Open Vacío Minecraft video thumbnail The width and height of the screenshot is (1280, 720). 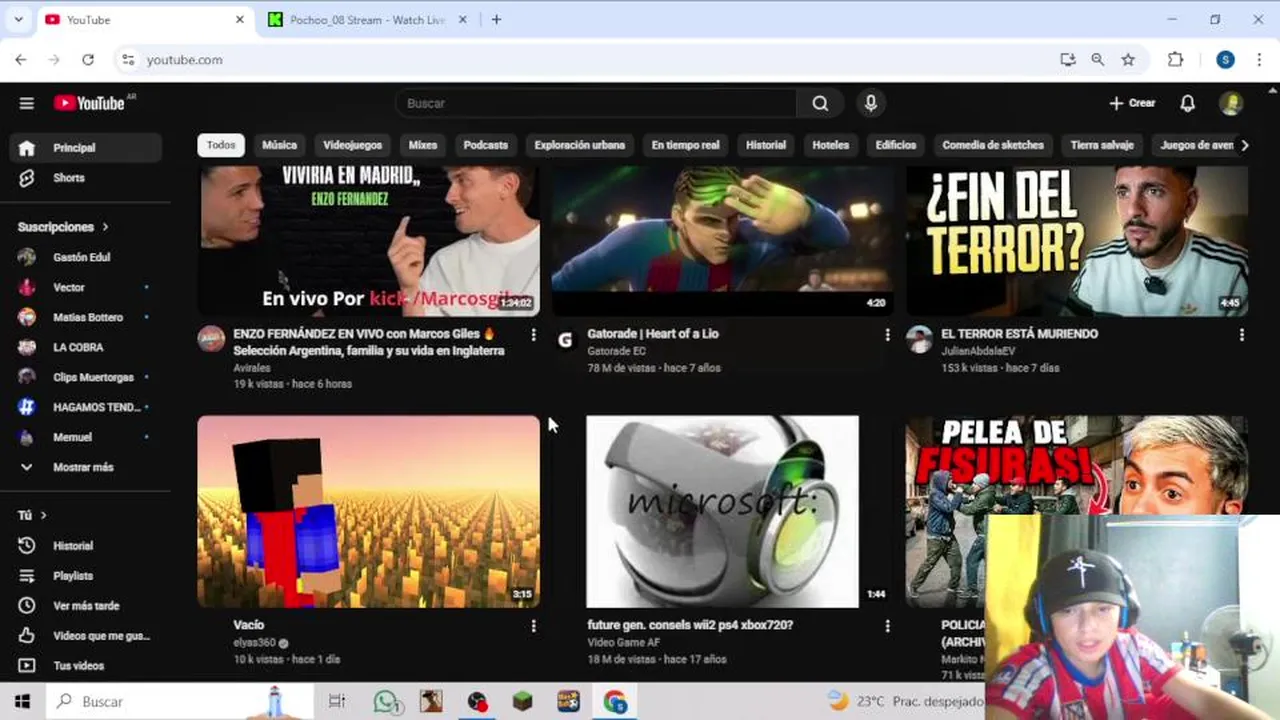[369, 511]
